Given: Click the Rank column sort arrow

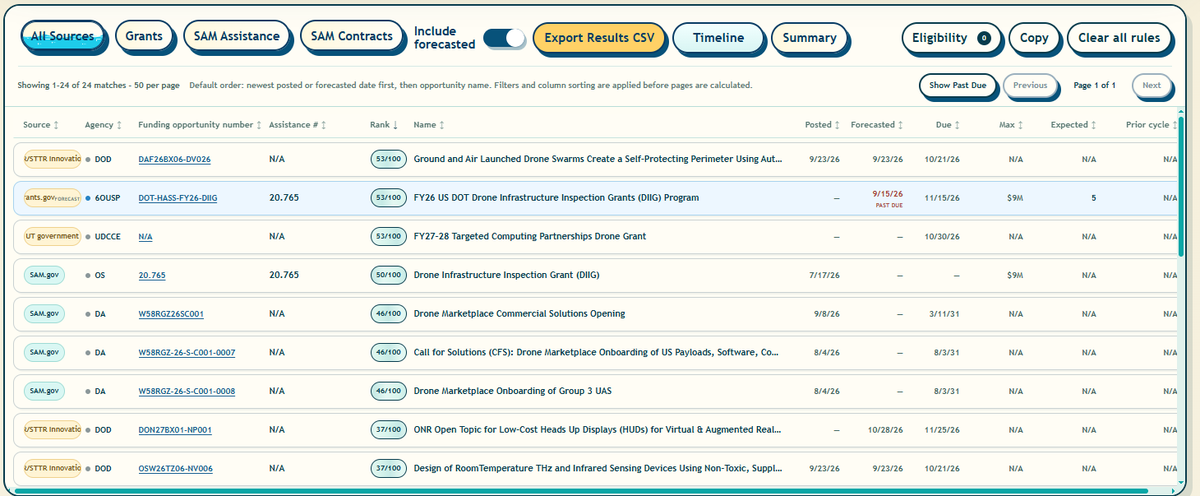Looking at the screenshot, I should (396, 125).
